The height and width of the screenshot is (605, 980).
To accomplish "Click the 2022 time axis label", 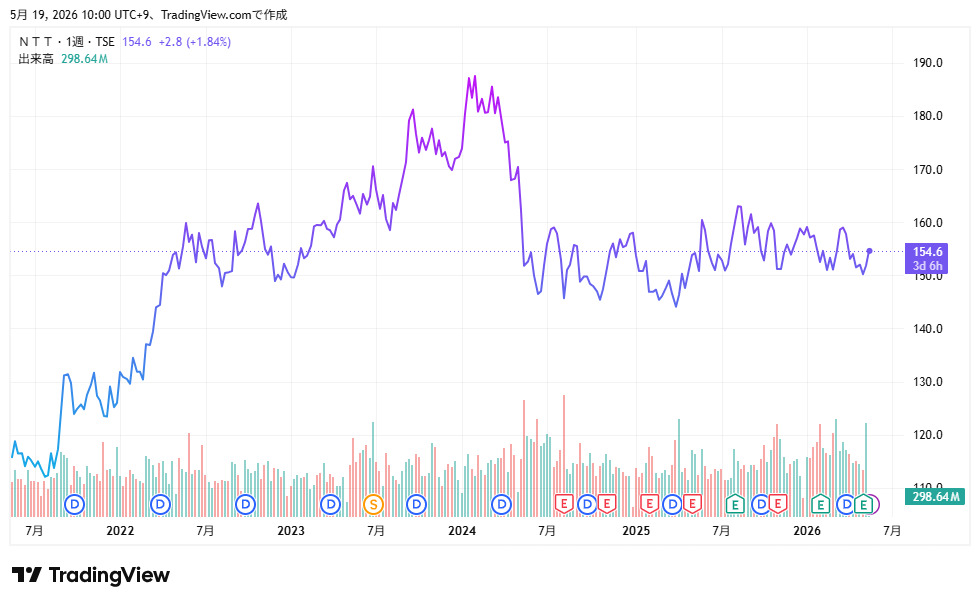I will [x=120, y=531].
